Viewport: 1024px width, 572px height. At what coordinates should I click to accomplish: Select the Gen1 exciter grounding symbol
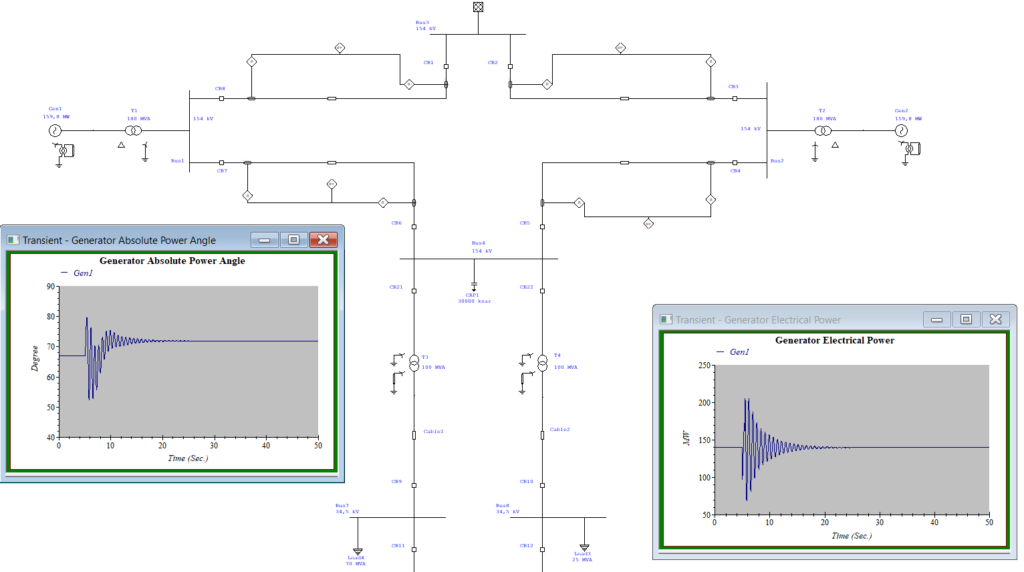tap(59, 165)
